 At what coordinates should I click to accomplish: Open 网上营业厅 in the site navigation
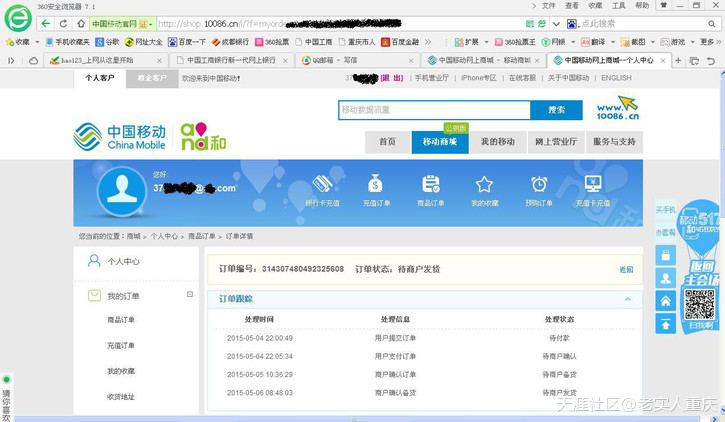(556, 142)
